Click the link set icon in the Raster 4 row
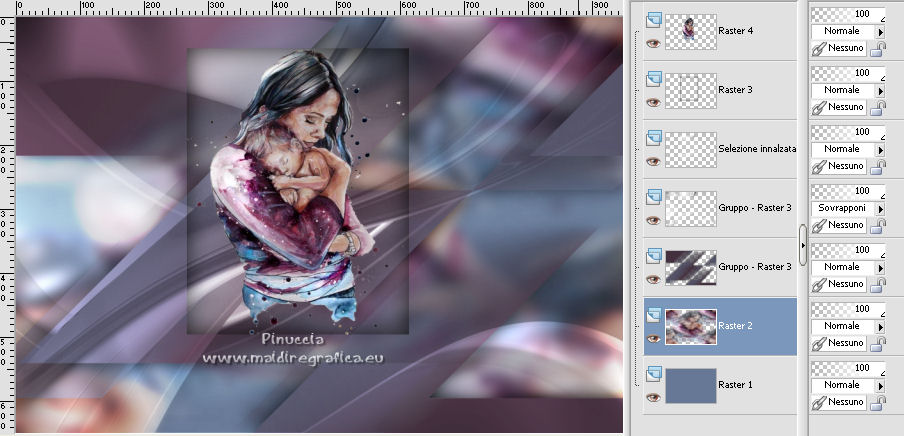 coord(818,48)
